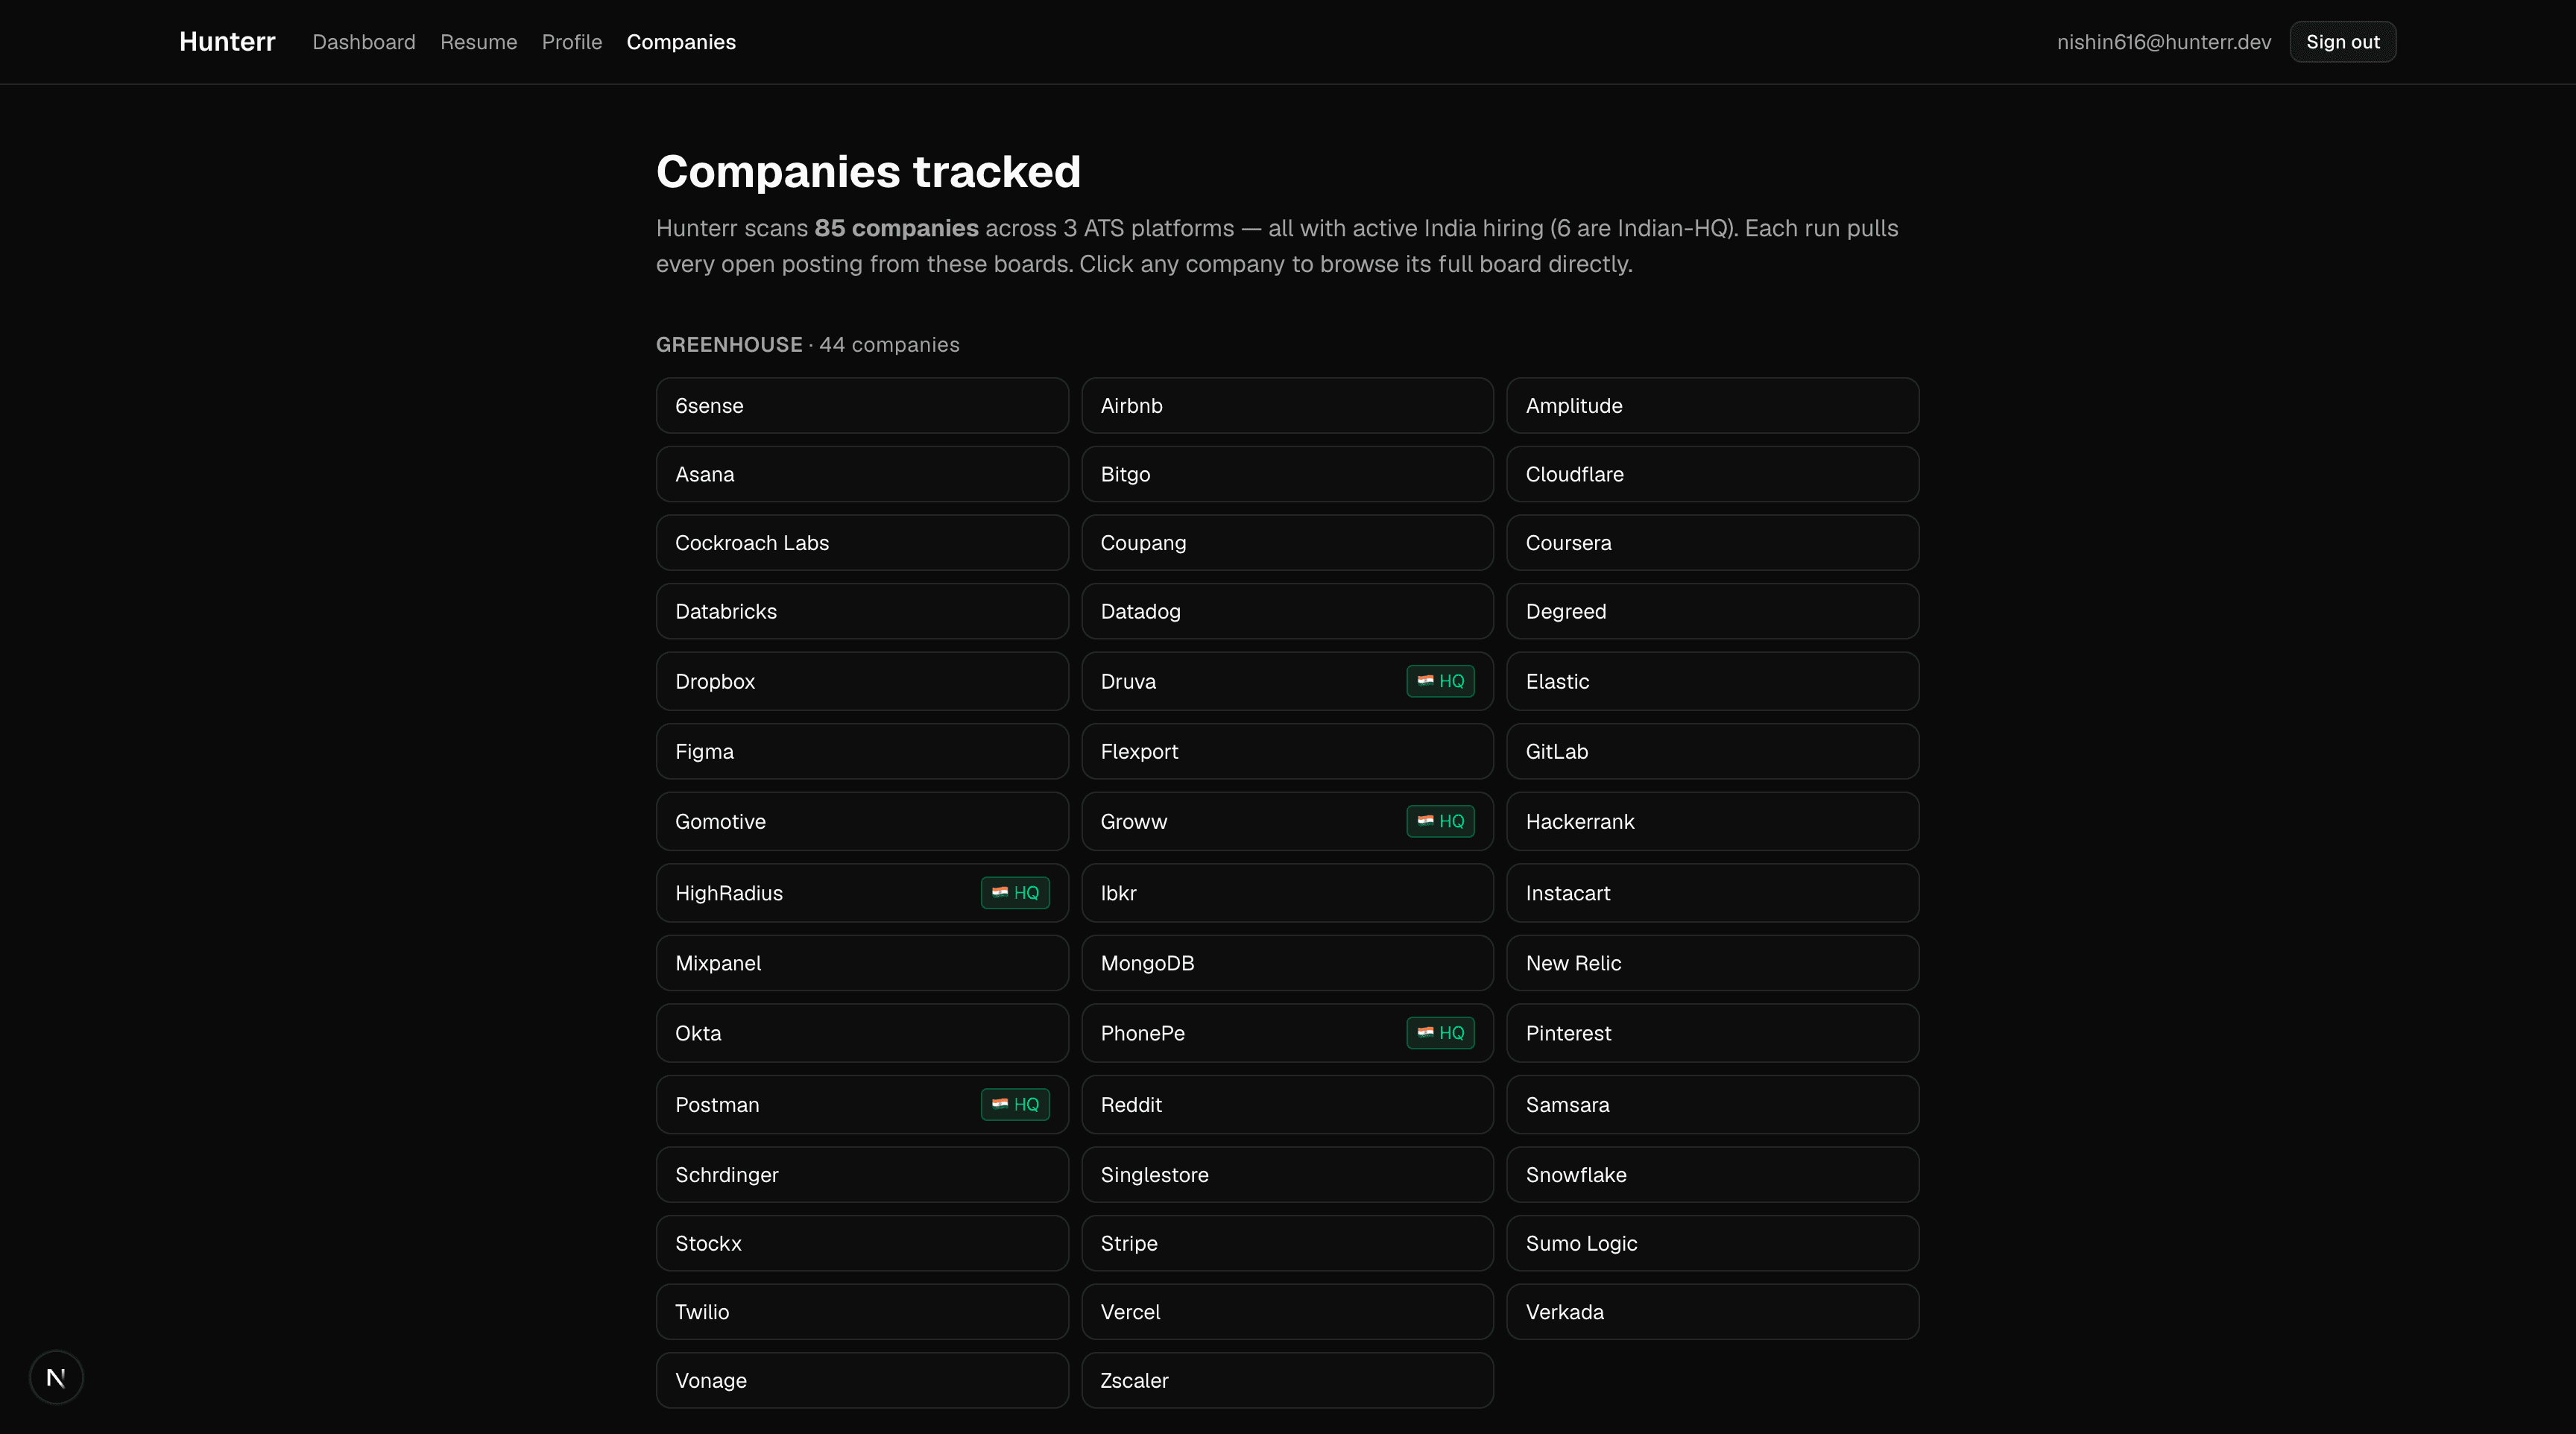
Task: Browse the Pinterest board
Action: (1713, 1033)
